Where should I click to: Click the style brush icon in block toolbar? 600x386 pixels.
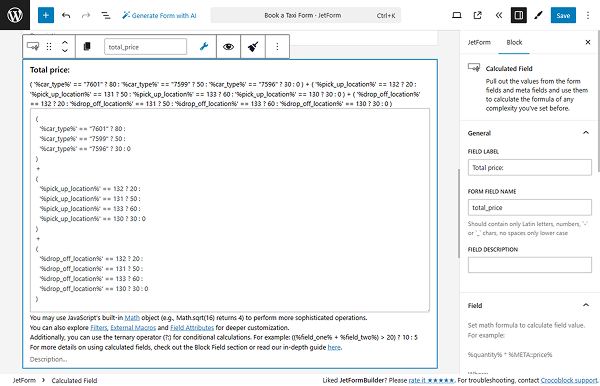click(253, 47)
